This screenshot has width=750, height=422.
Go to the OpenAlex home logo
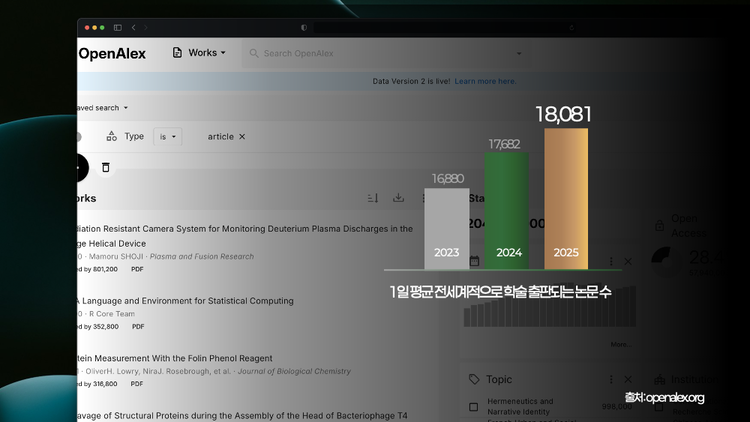(112, 54)
